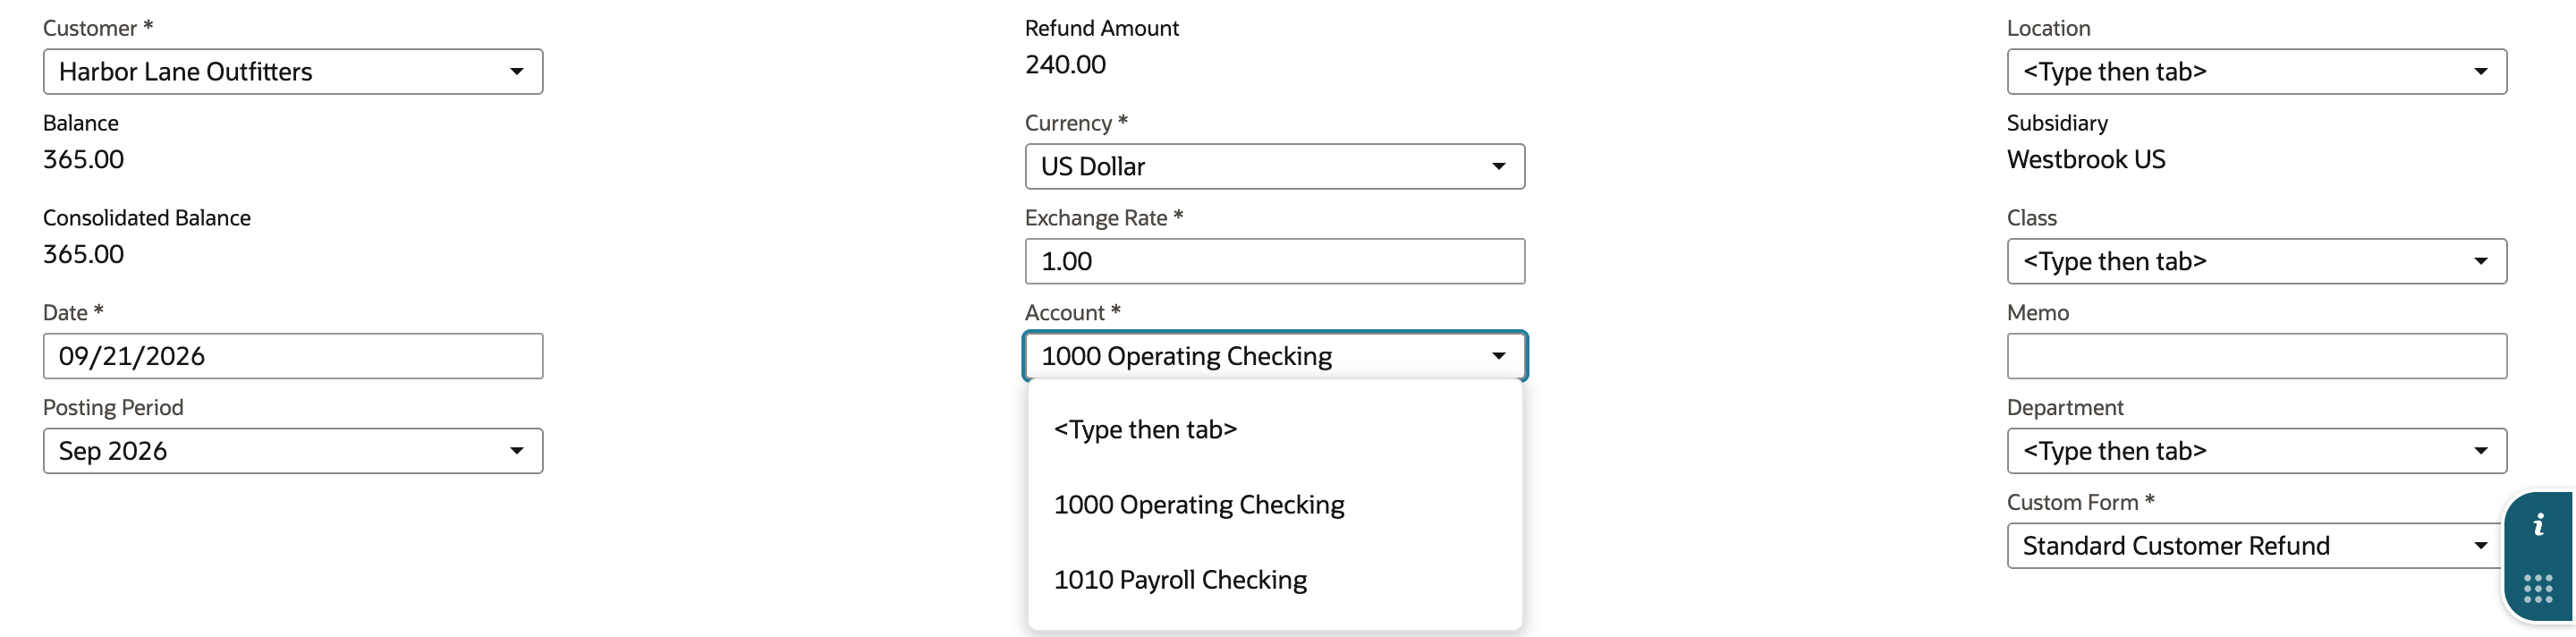Click the Date field showing 09/21/2026

click(293, 356)
